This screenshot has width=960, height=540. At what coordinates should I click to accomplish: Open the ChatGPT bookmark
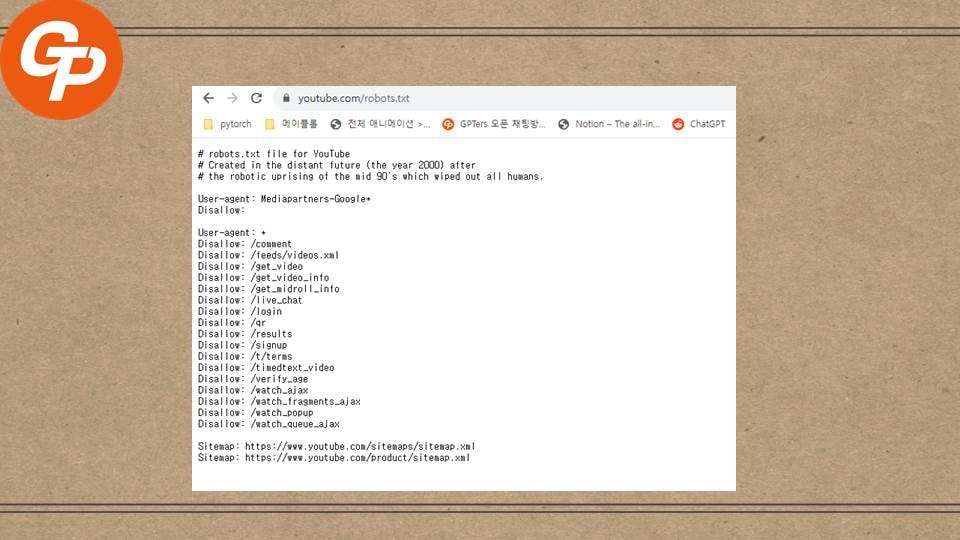click(699, 124)
